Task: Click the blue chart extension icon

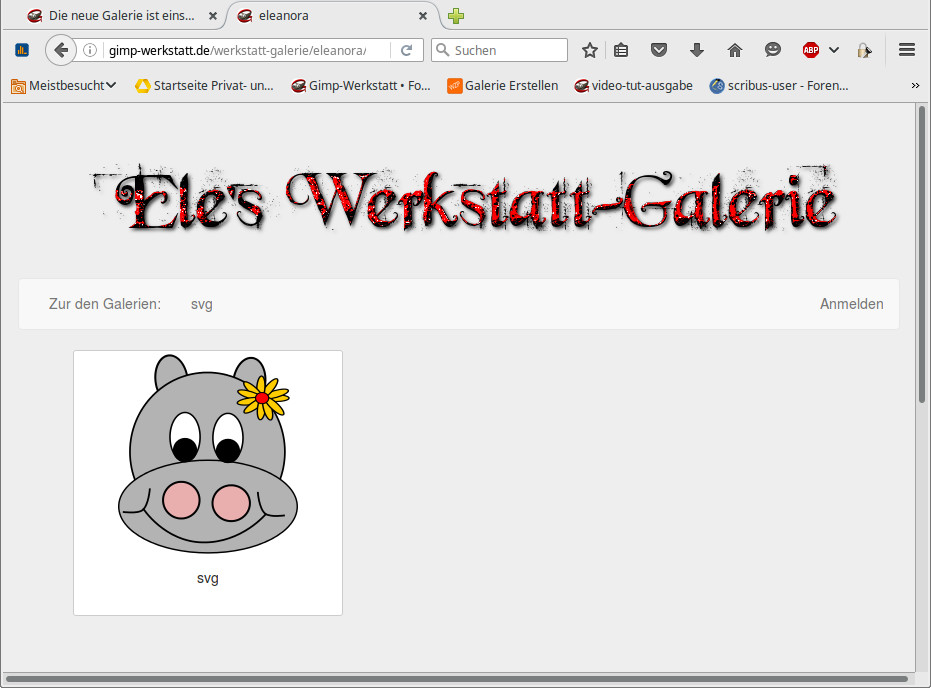Action: tap(22, 50)
